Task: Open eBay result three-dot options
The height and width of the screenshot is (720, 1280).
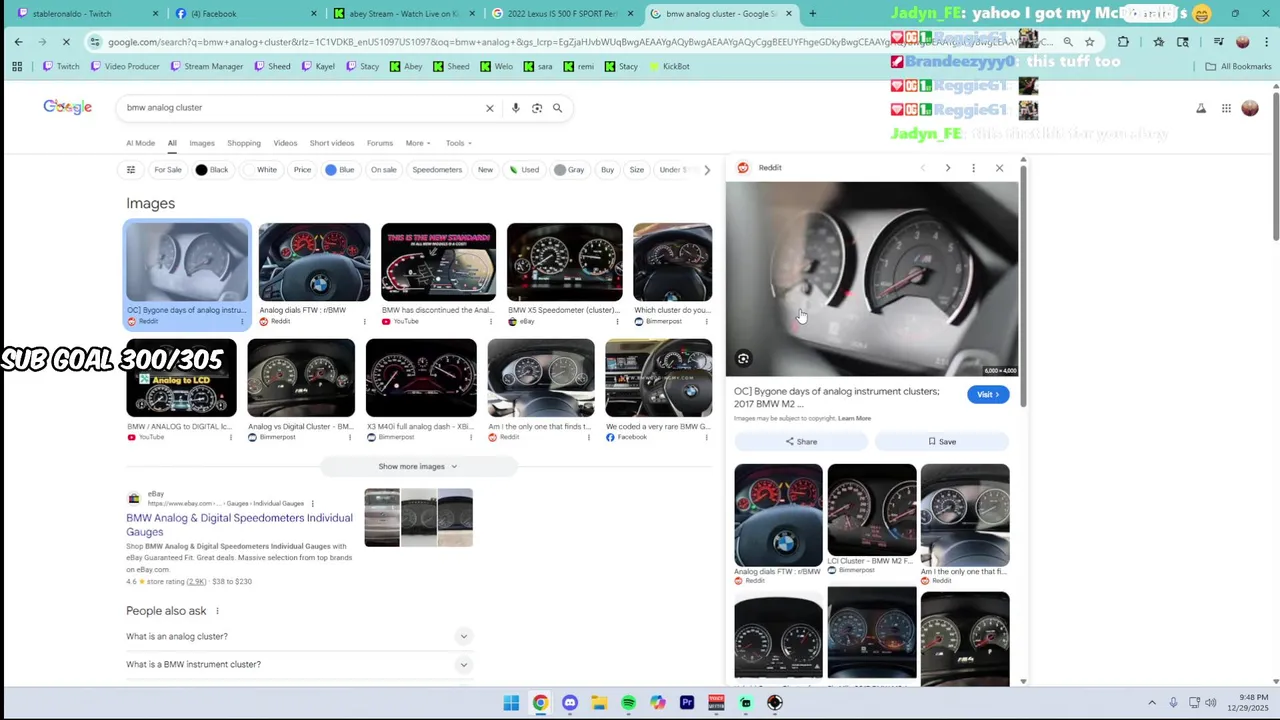Action: pos(312,504)
